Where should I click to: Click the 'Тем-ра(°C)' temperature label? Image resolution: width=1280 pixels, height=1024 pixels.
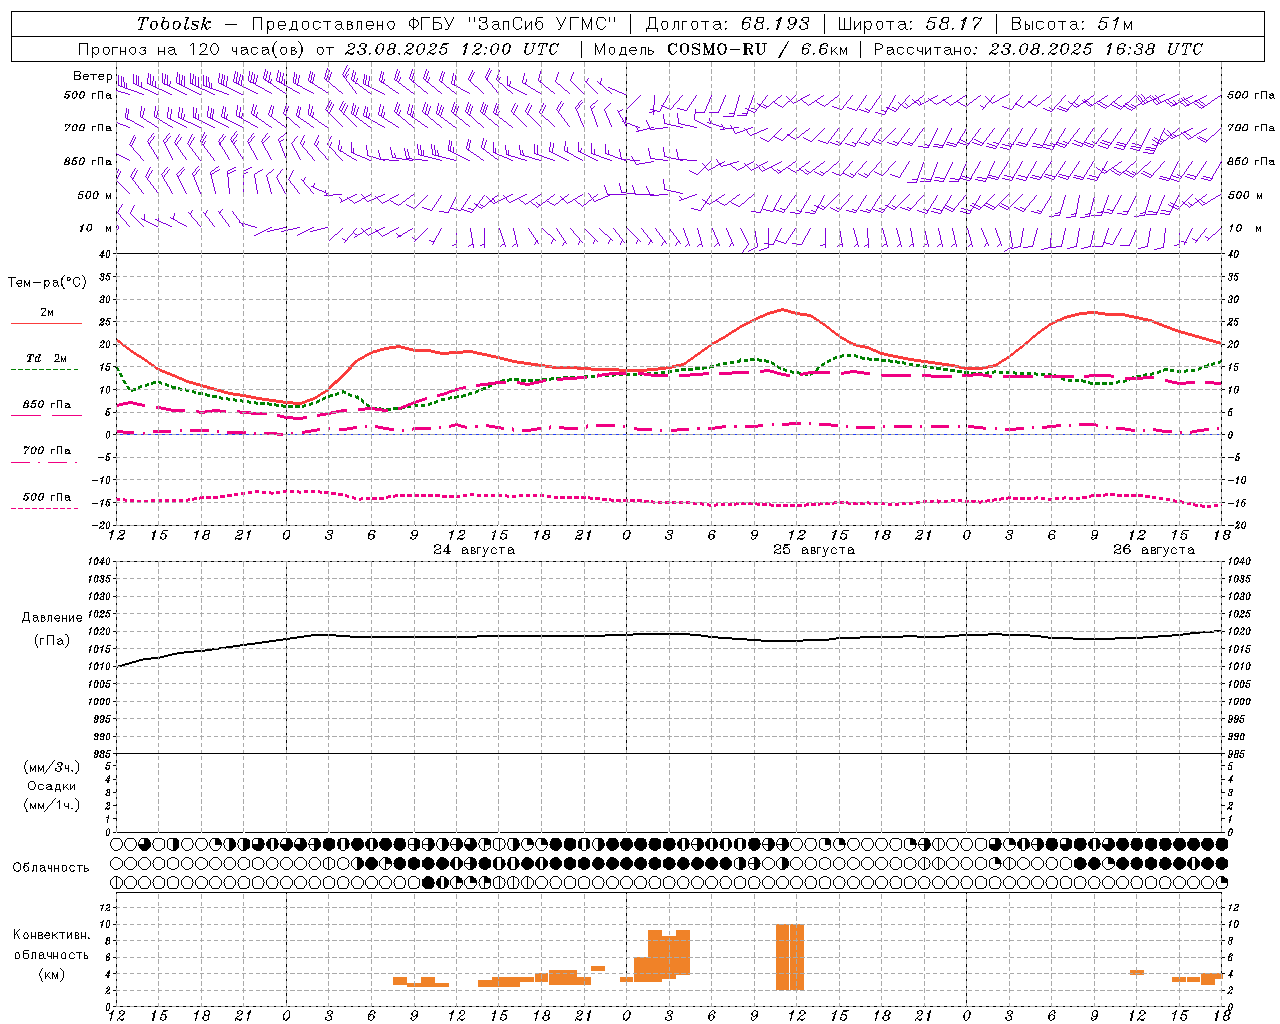click(47, 283)
